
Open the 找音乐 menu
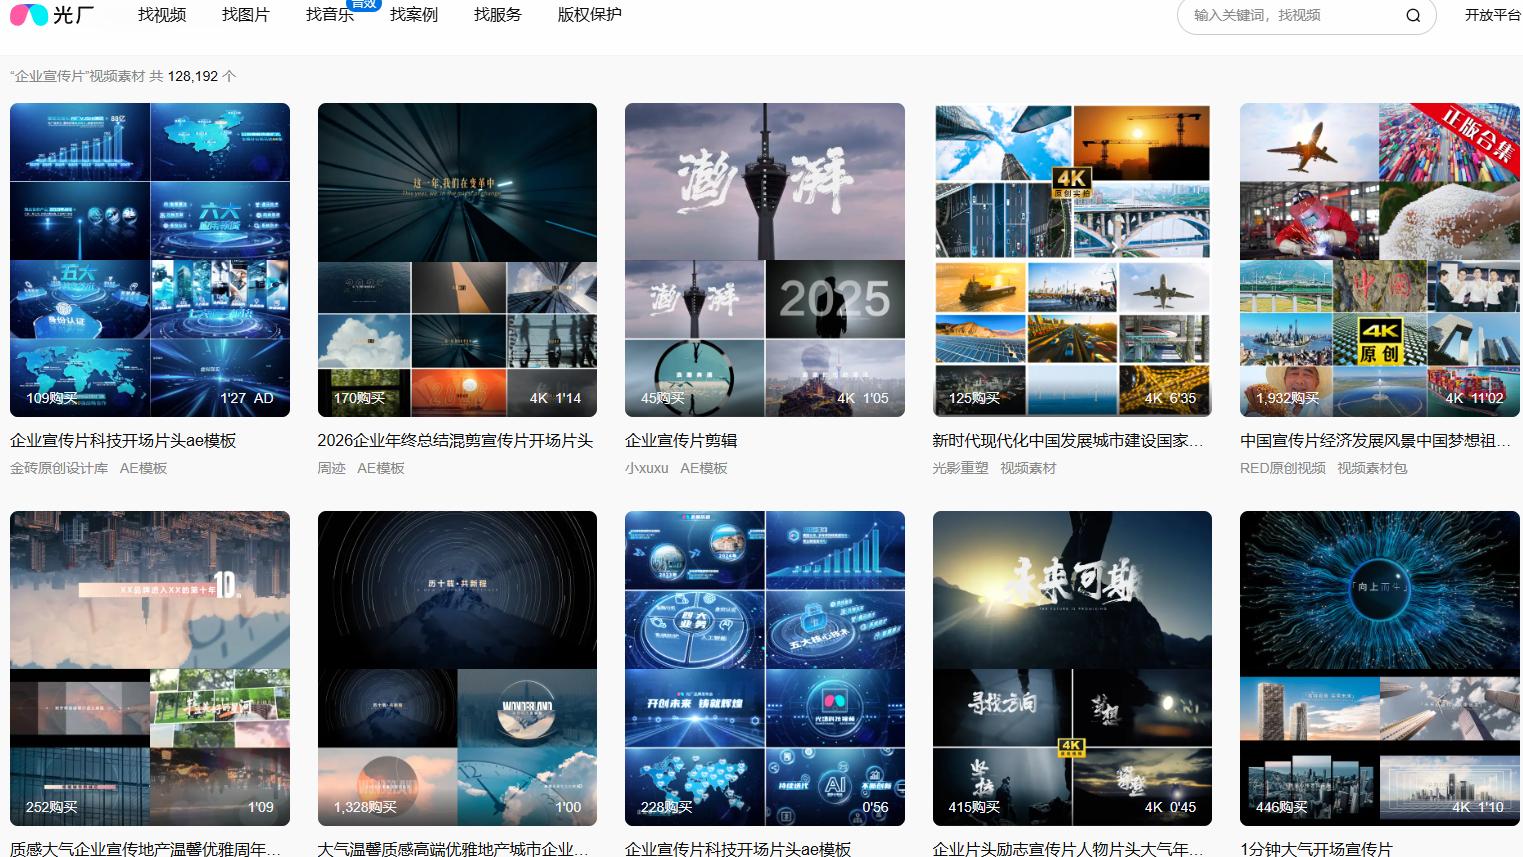[330, 15]
